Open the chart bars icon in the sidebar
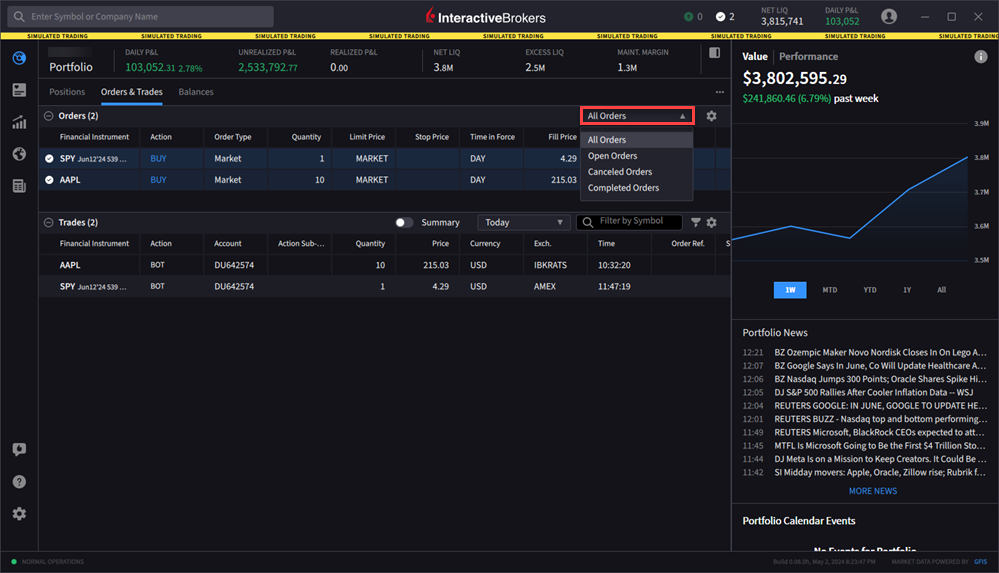The image size is (999, 573). pos(19,122)
